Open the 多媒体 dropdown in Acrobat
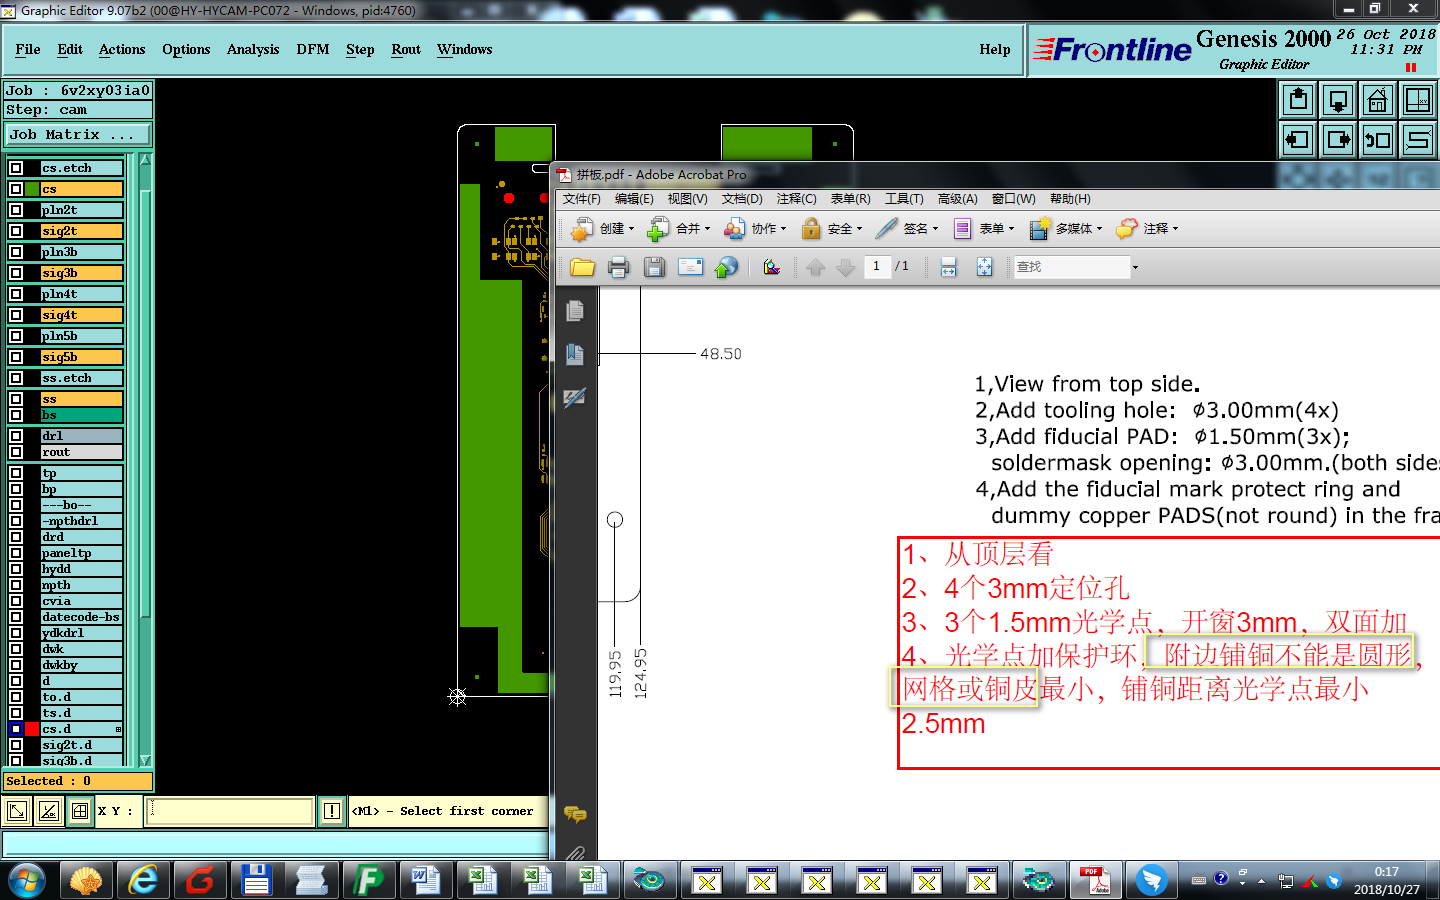This screenshot has width=1440, height=900. pos(1066,229)
